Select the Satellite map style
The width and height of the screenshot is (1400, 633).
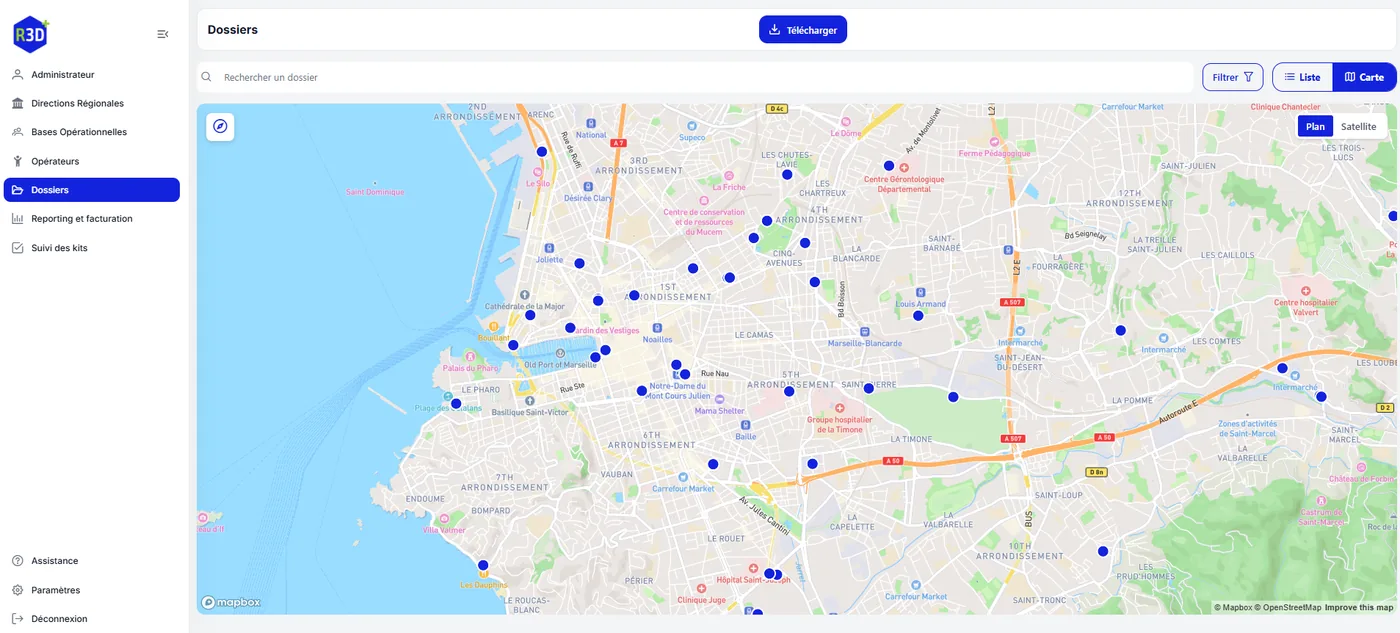[x=1358, y=126]
